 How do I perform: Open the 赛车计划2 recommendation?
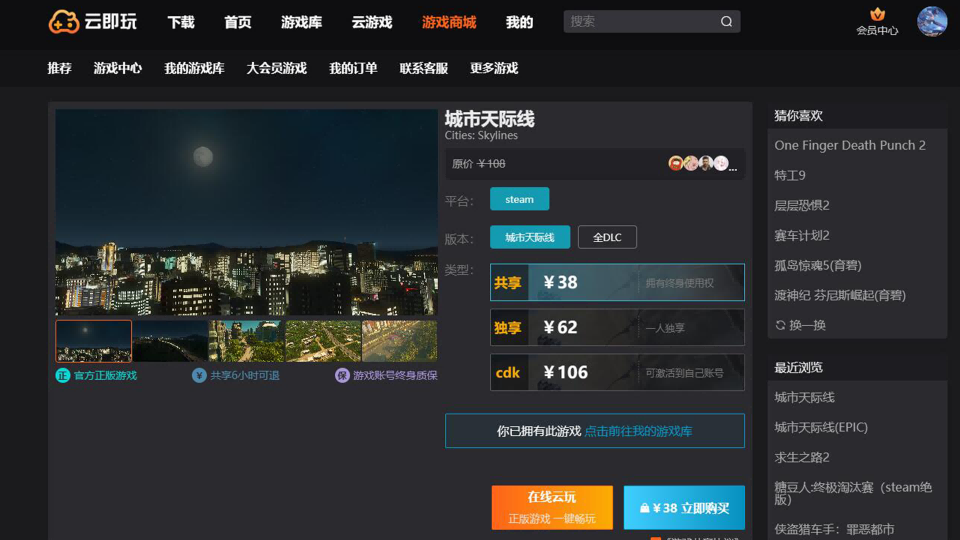click(x=801, y=235)
